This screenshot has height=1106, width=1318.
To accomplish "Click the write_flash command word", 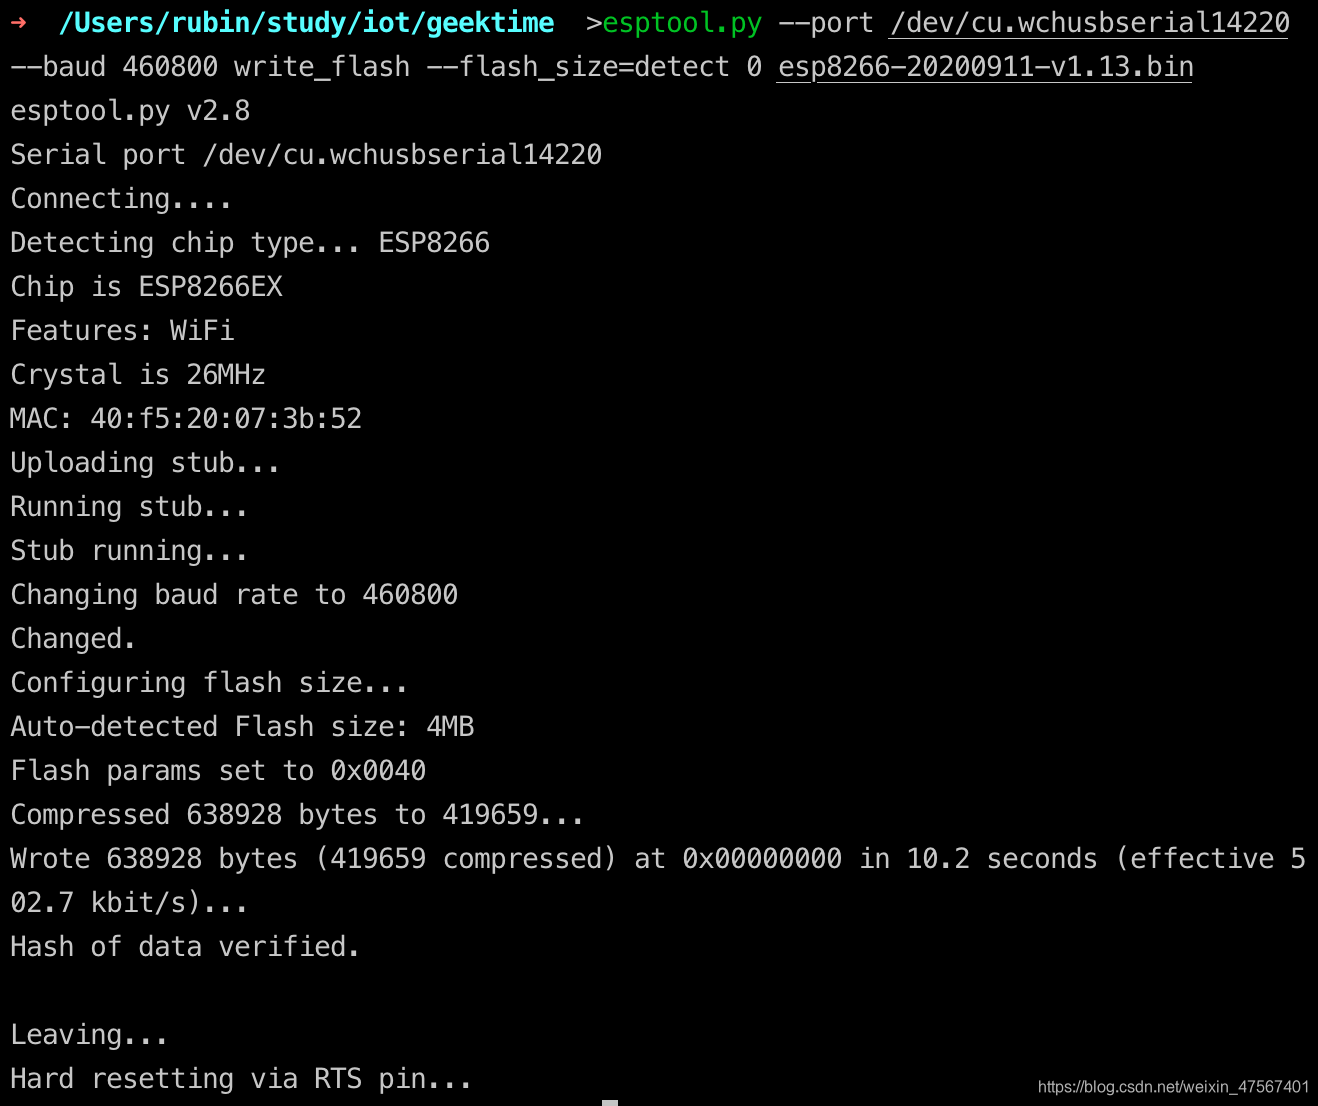I will point(322,67).
